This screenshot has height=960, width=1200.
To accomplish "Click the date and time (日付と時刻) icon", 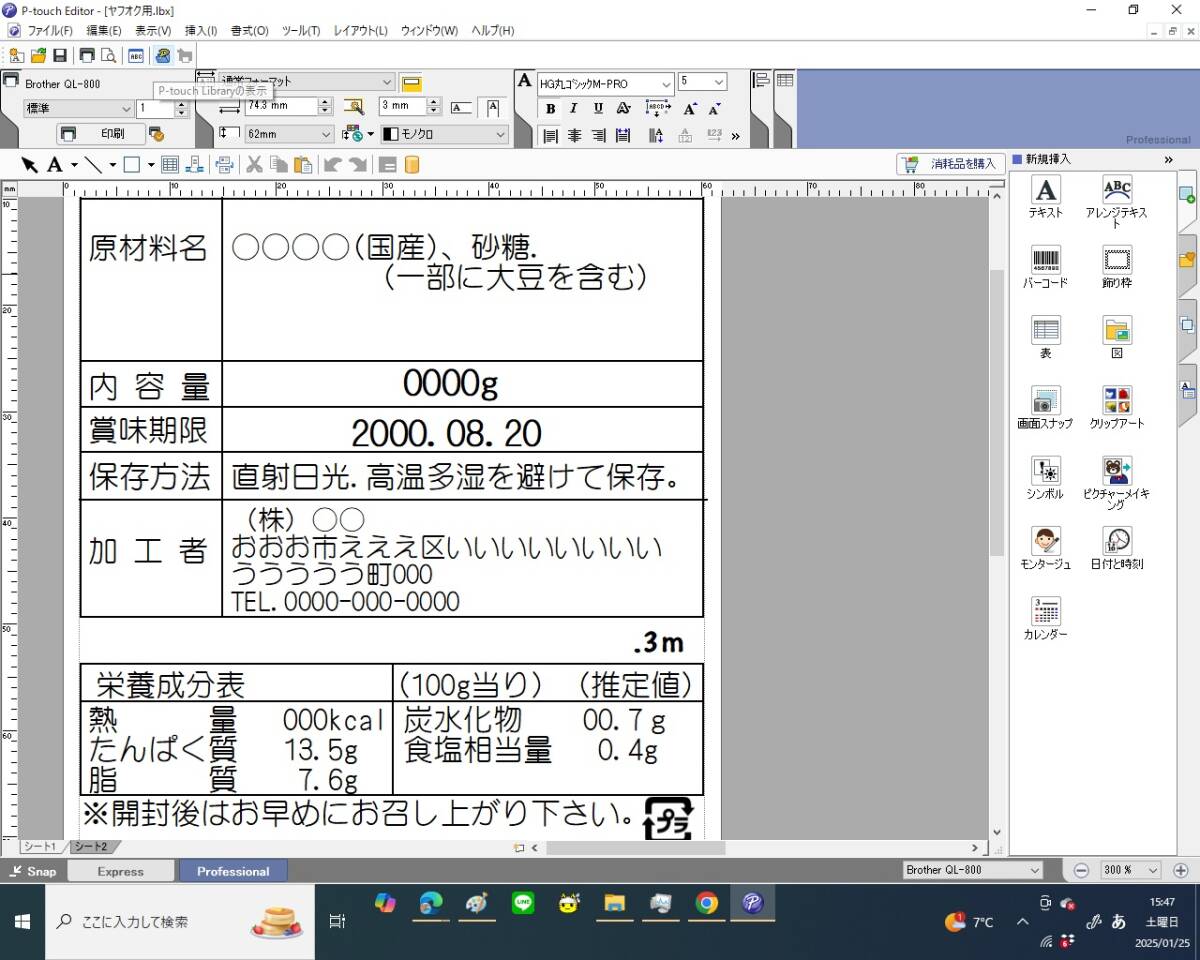I will pyautogui.click(x=1117, y=542).
